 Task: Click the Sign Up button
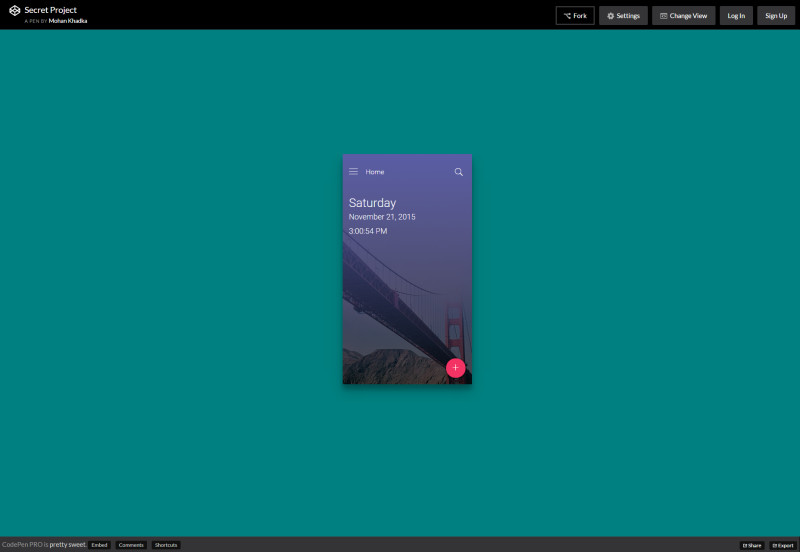(776, 16)
